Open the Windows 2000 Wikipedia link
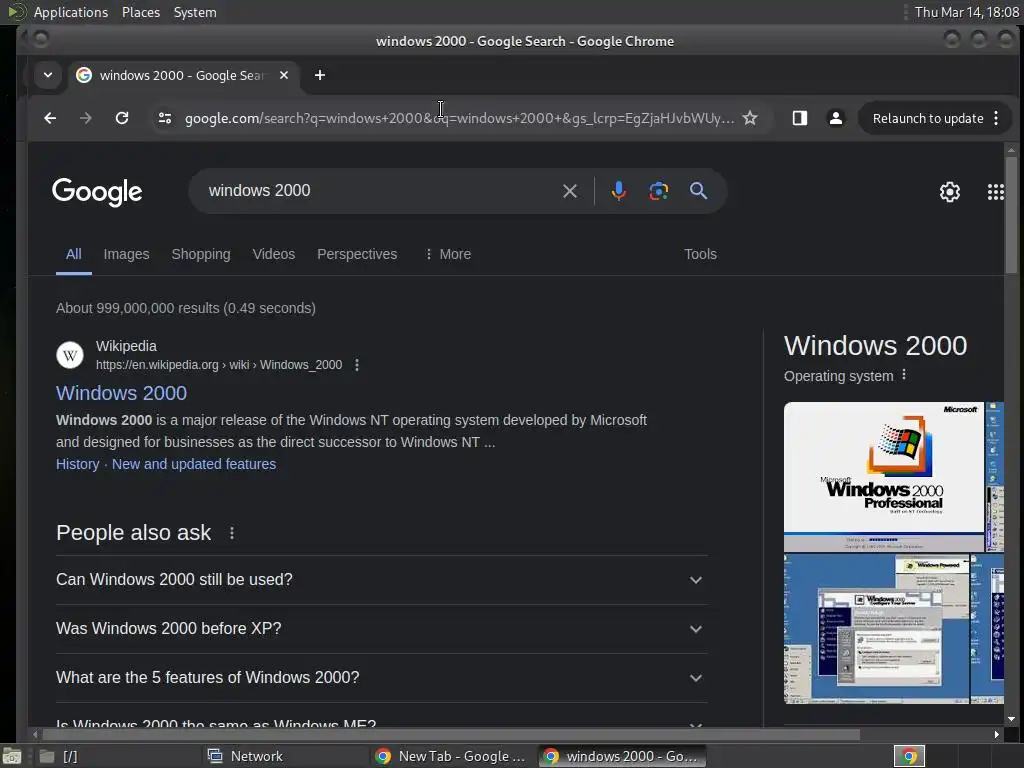 pos(121,392)
